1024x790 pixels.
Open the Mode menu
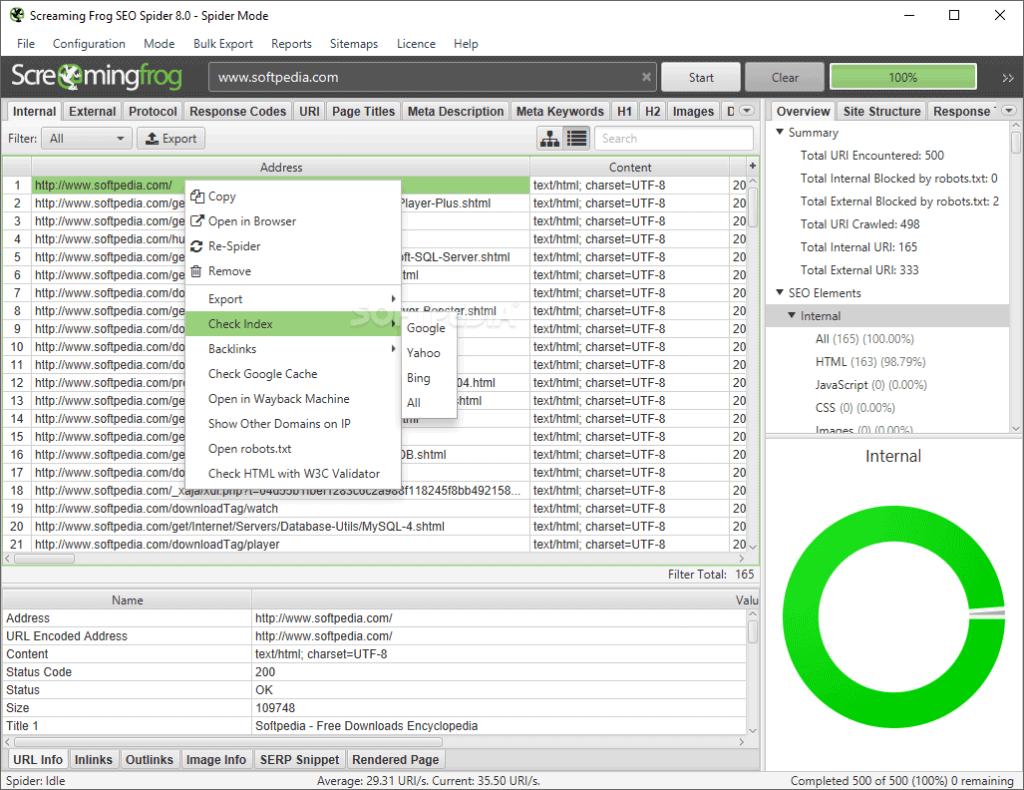[159, 44]
